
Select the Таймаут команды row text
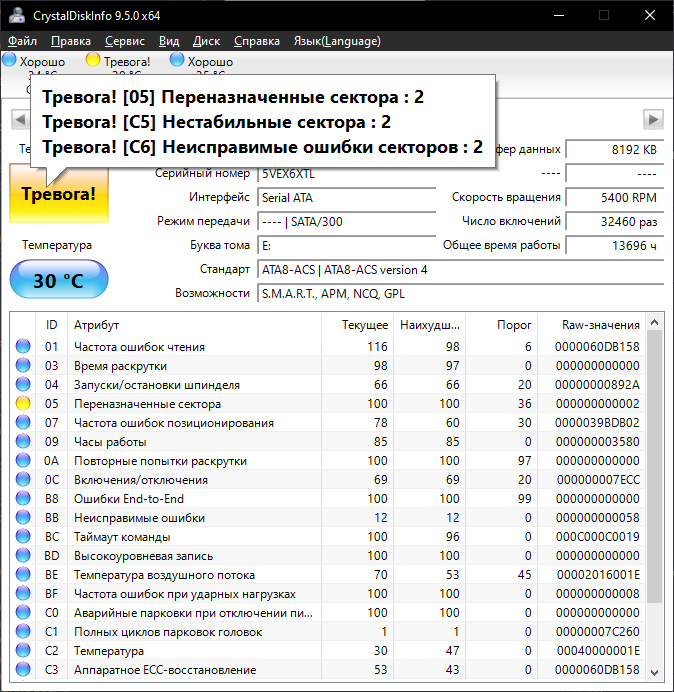click(122, 537)
